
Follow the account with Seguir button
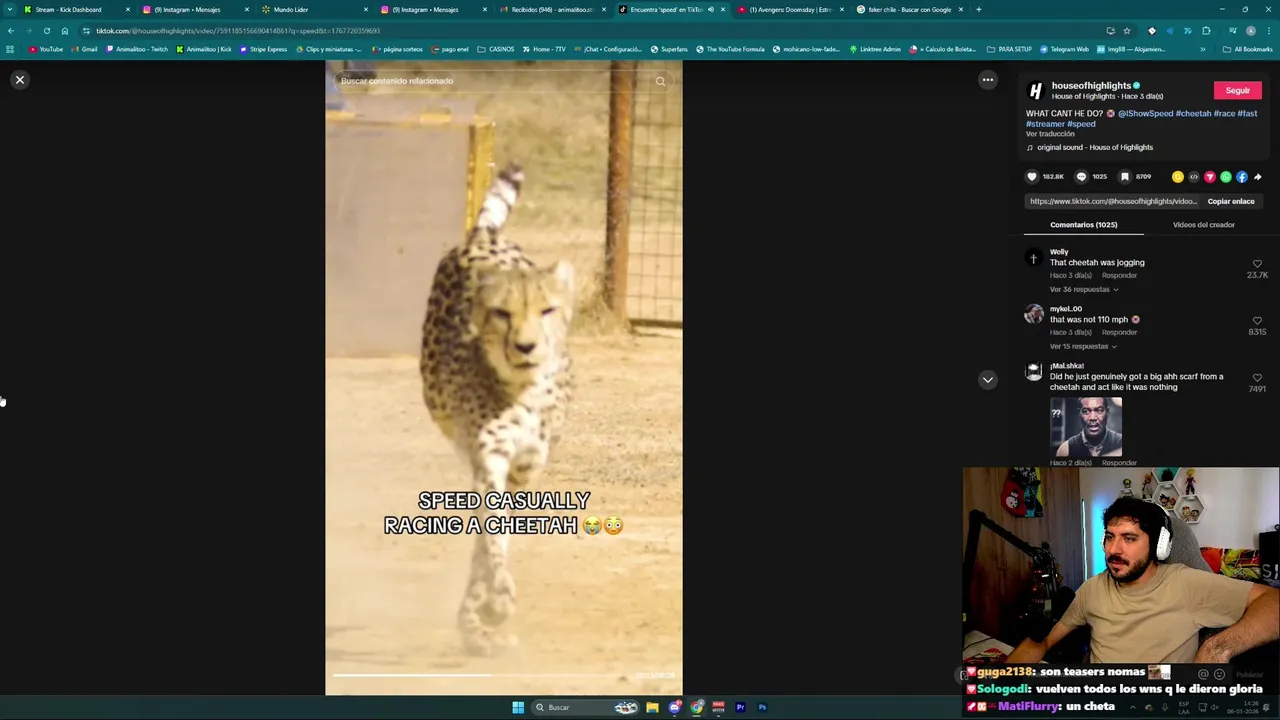[1237, 90]
